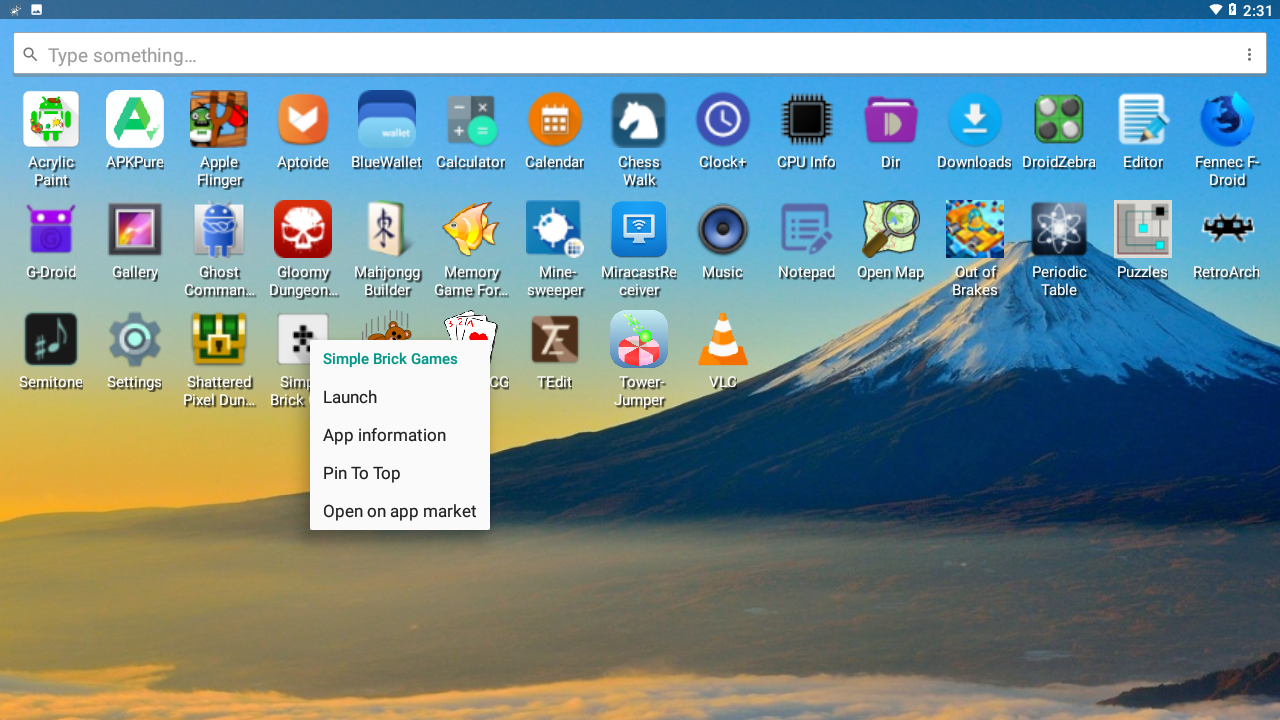Open the Open Map app

click(891, 230)
